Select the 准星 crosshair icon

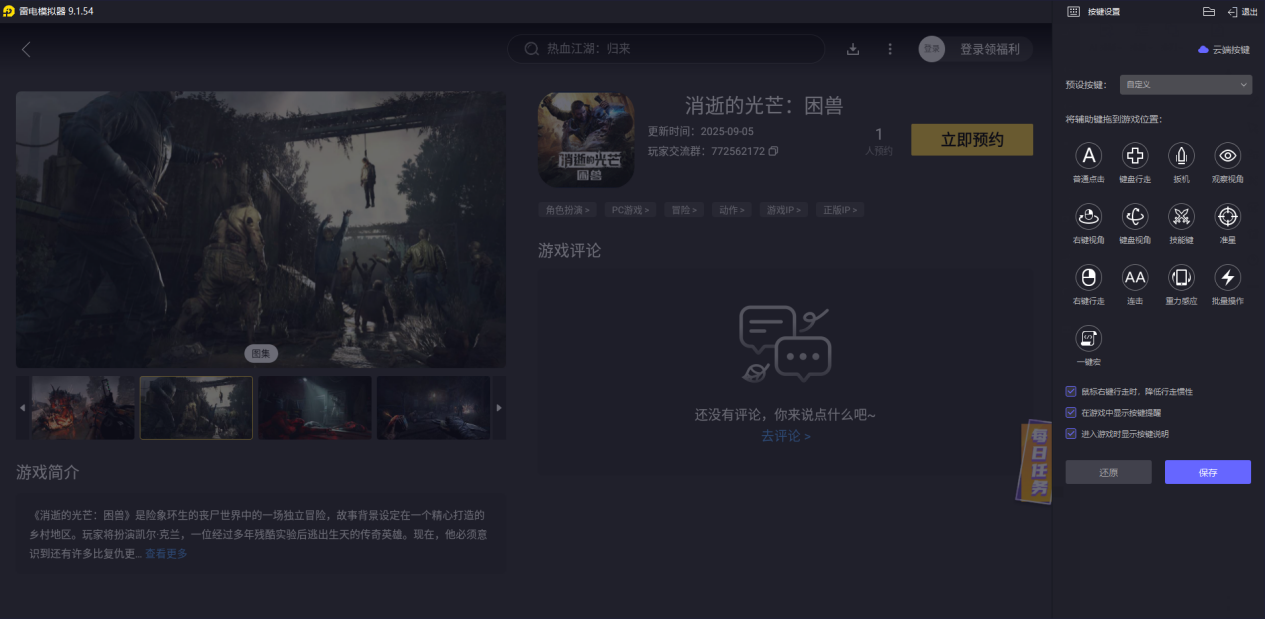click(1228, 216)
